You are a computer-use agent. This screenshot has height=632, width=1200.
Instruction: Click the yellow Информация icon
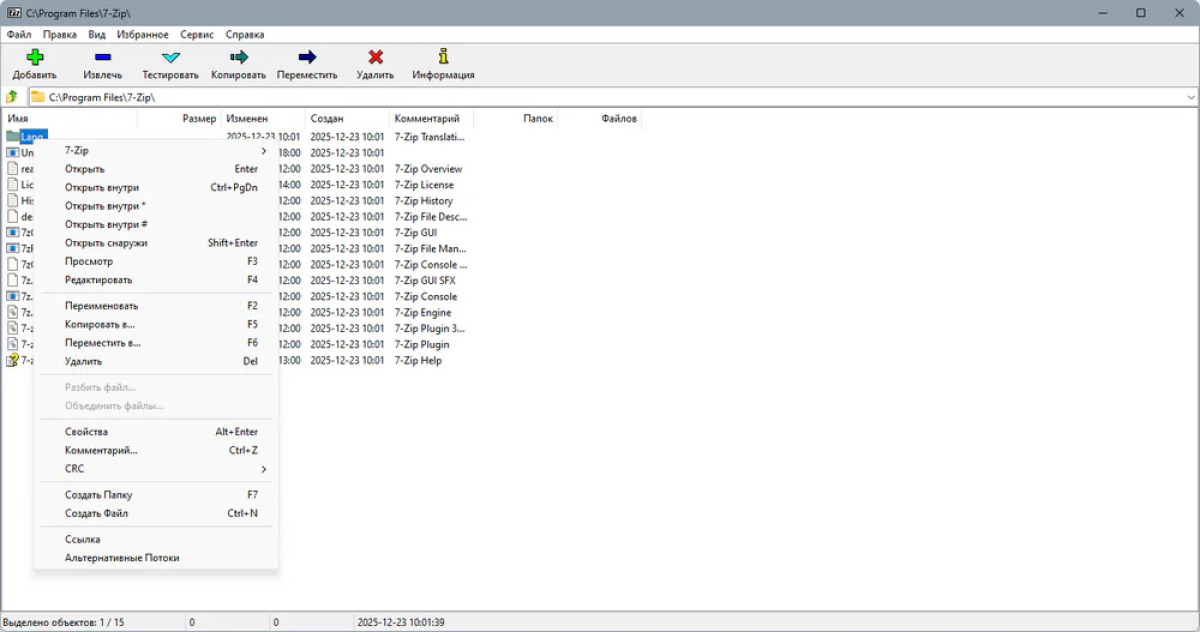point(443,58)
